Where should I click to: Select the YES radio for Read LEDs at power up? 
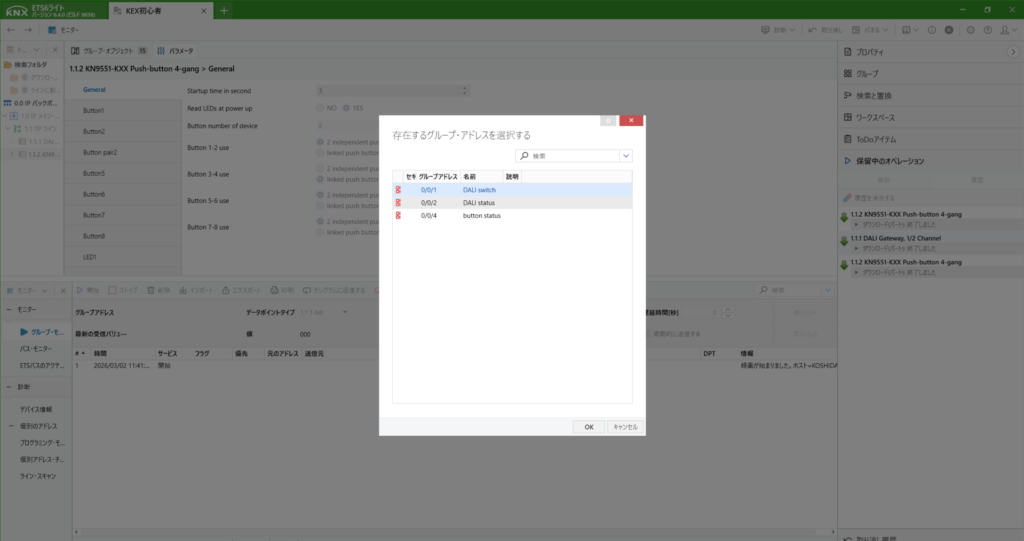pos(346,108)
